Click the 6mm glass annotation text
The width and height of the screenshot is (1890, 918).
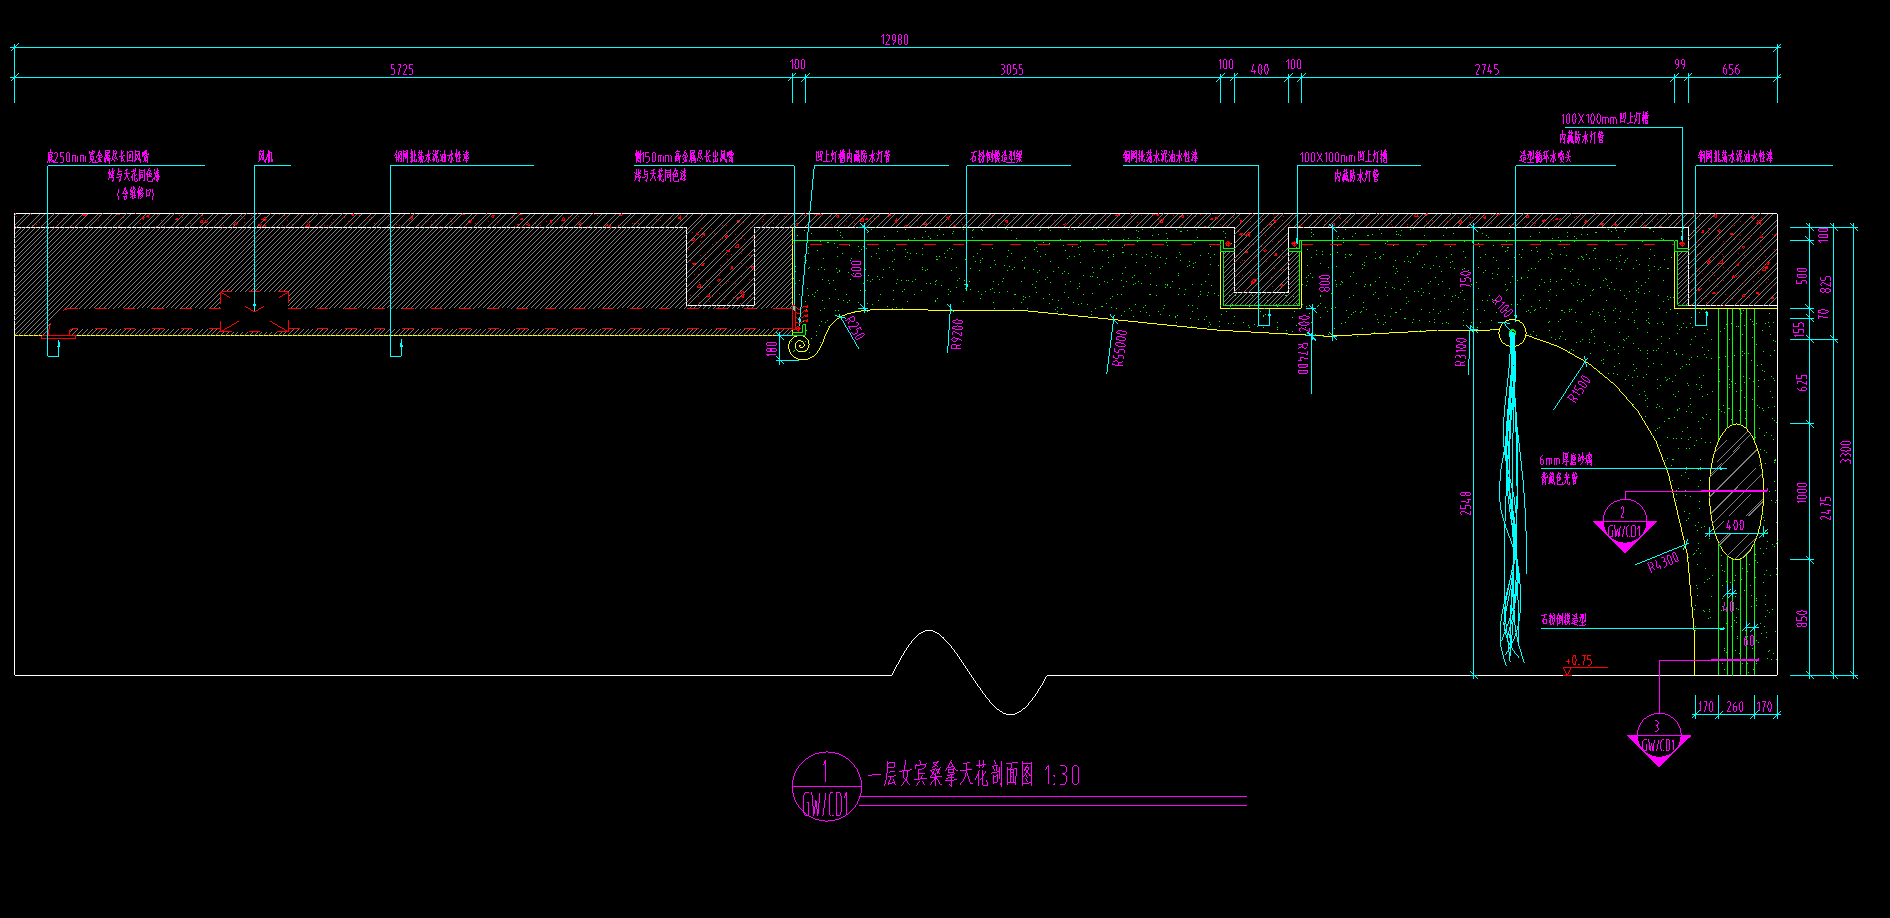click(1566, 460)
